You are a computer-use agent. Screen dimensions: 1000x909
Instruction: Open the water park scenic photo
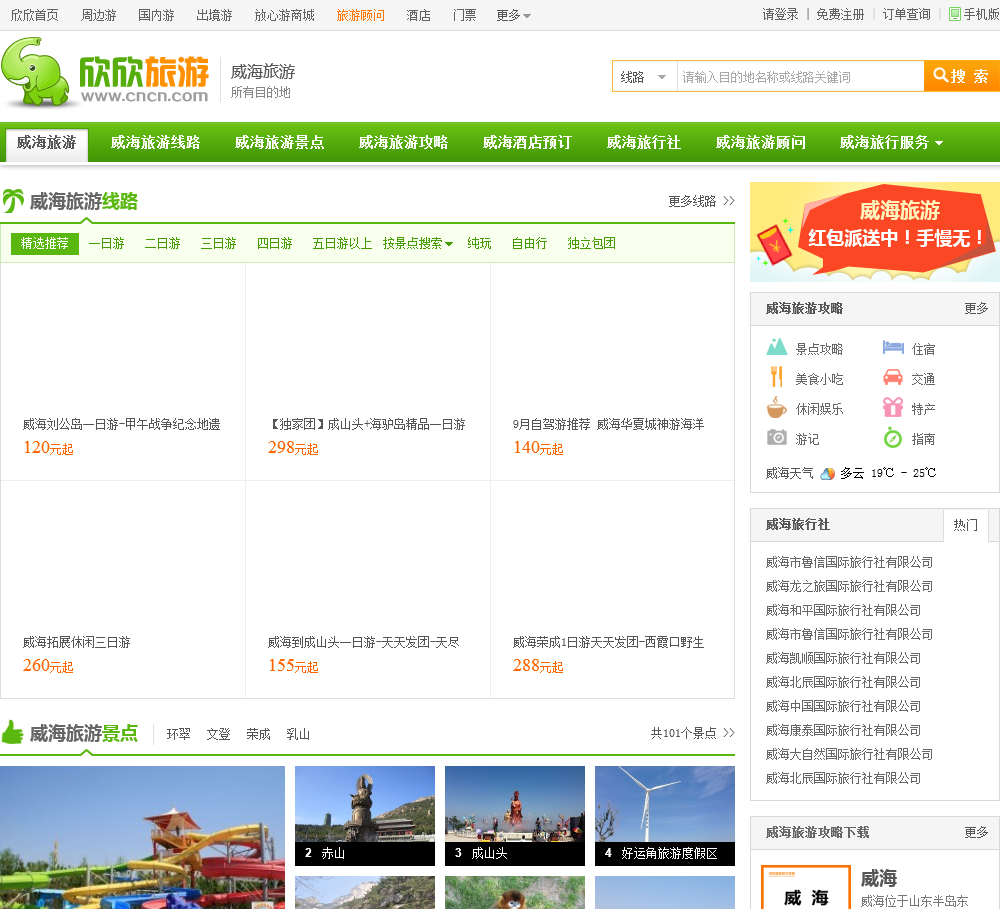(142, 837)
